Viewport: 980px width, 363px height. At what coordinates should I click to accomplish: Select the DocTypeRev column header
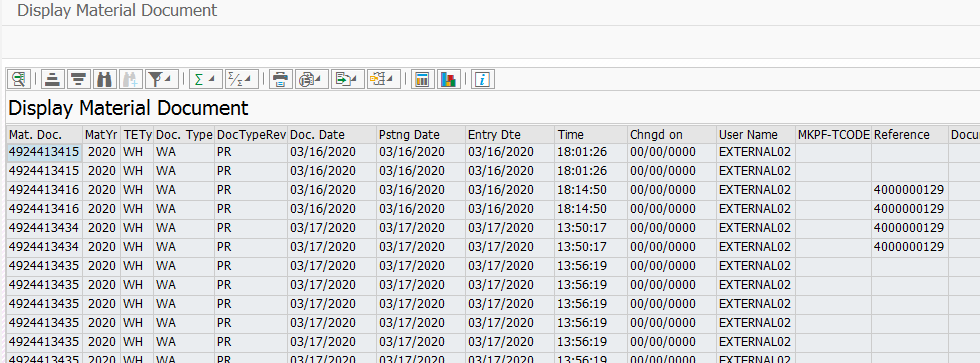click(x=251, y=134)
